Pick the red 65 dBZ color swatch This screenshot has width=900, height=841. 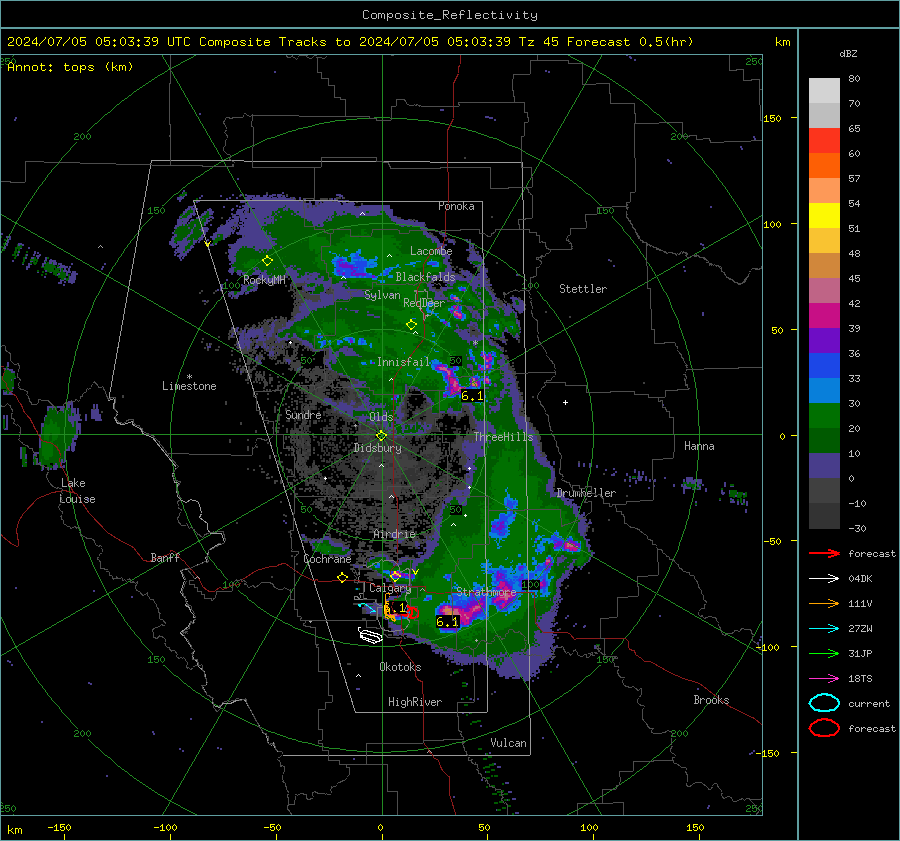[824, 141]
